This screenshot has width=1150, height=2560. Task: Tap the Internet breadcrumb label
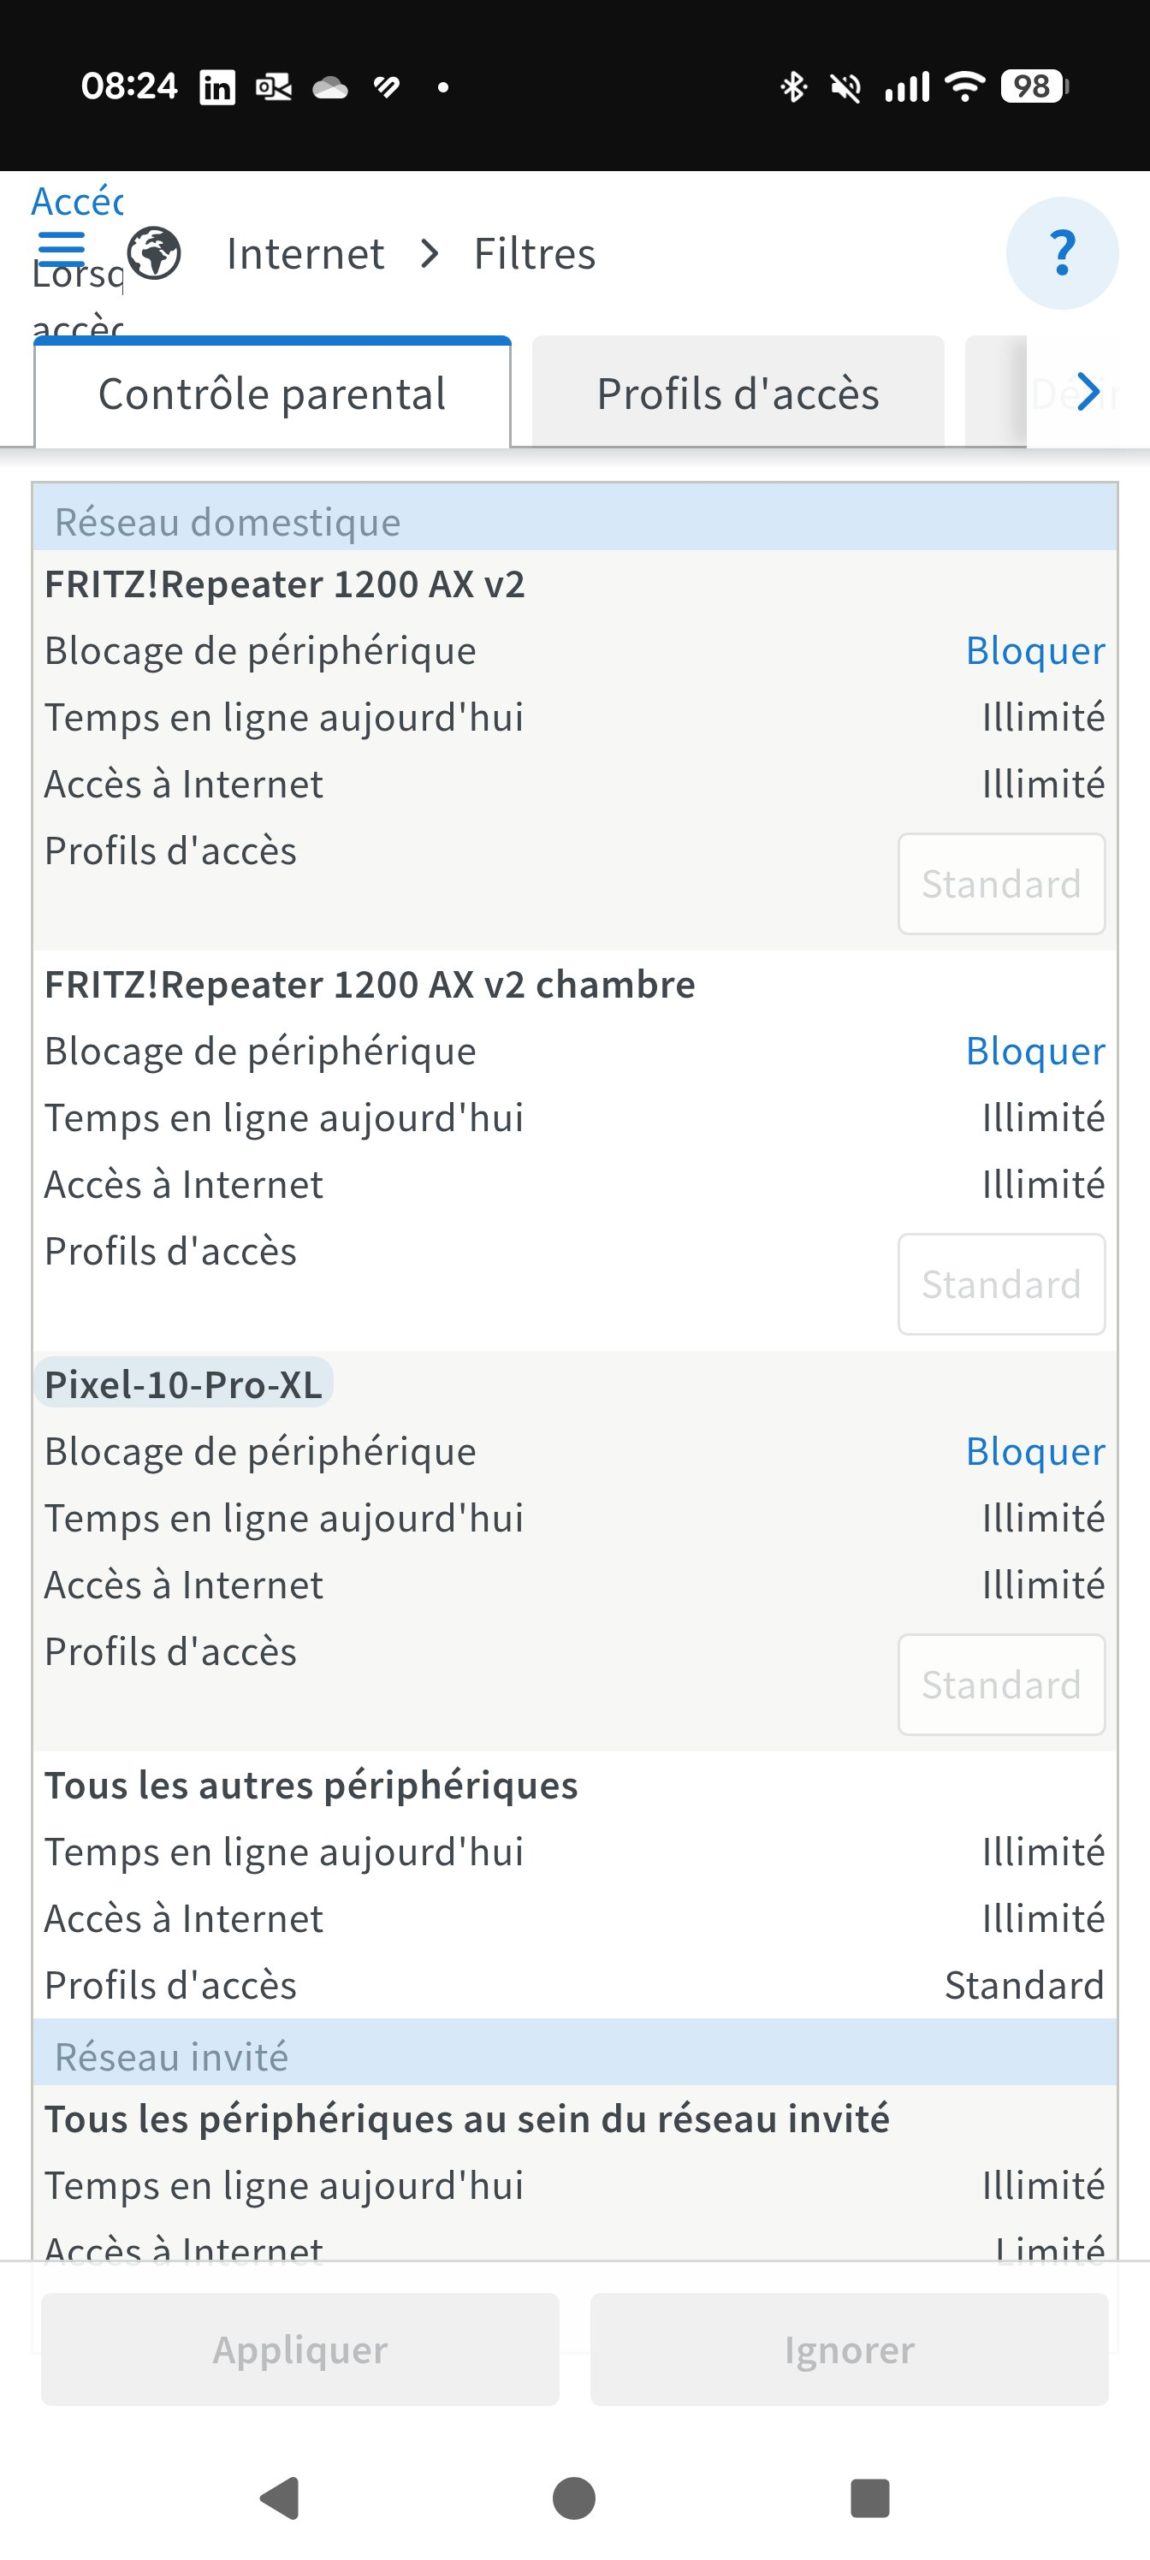[x=305, y=254]
